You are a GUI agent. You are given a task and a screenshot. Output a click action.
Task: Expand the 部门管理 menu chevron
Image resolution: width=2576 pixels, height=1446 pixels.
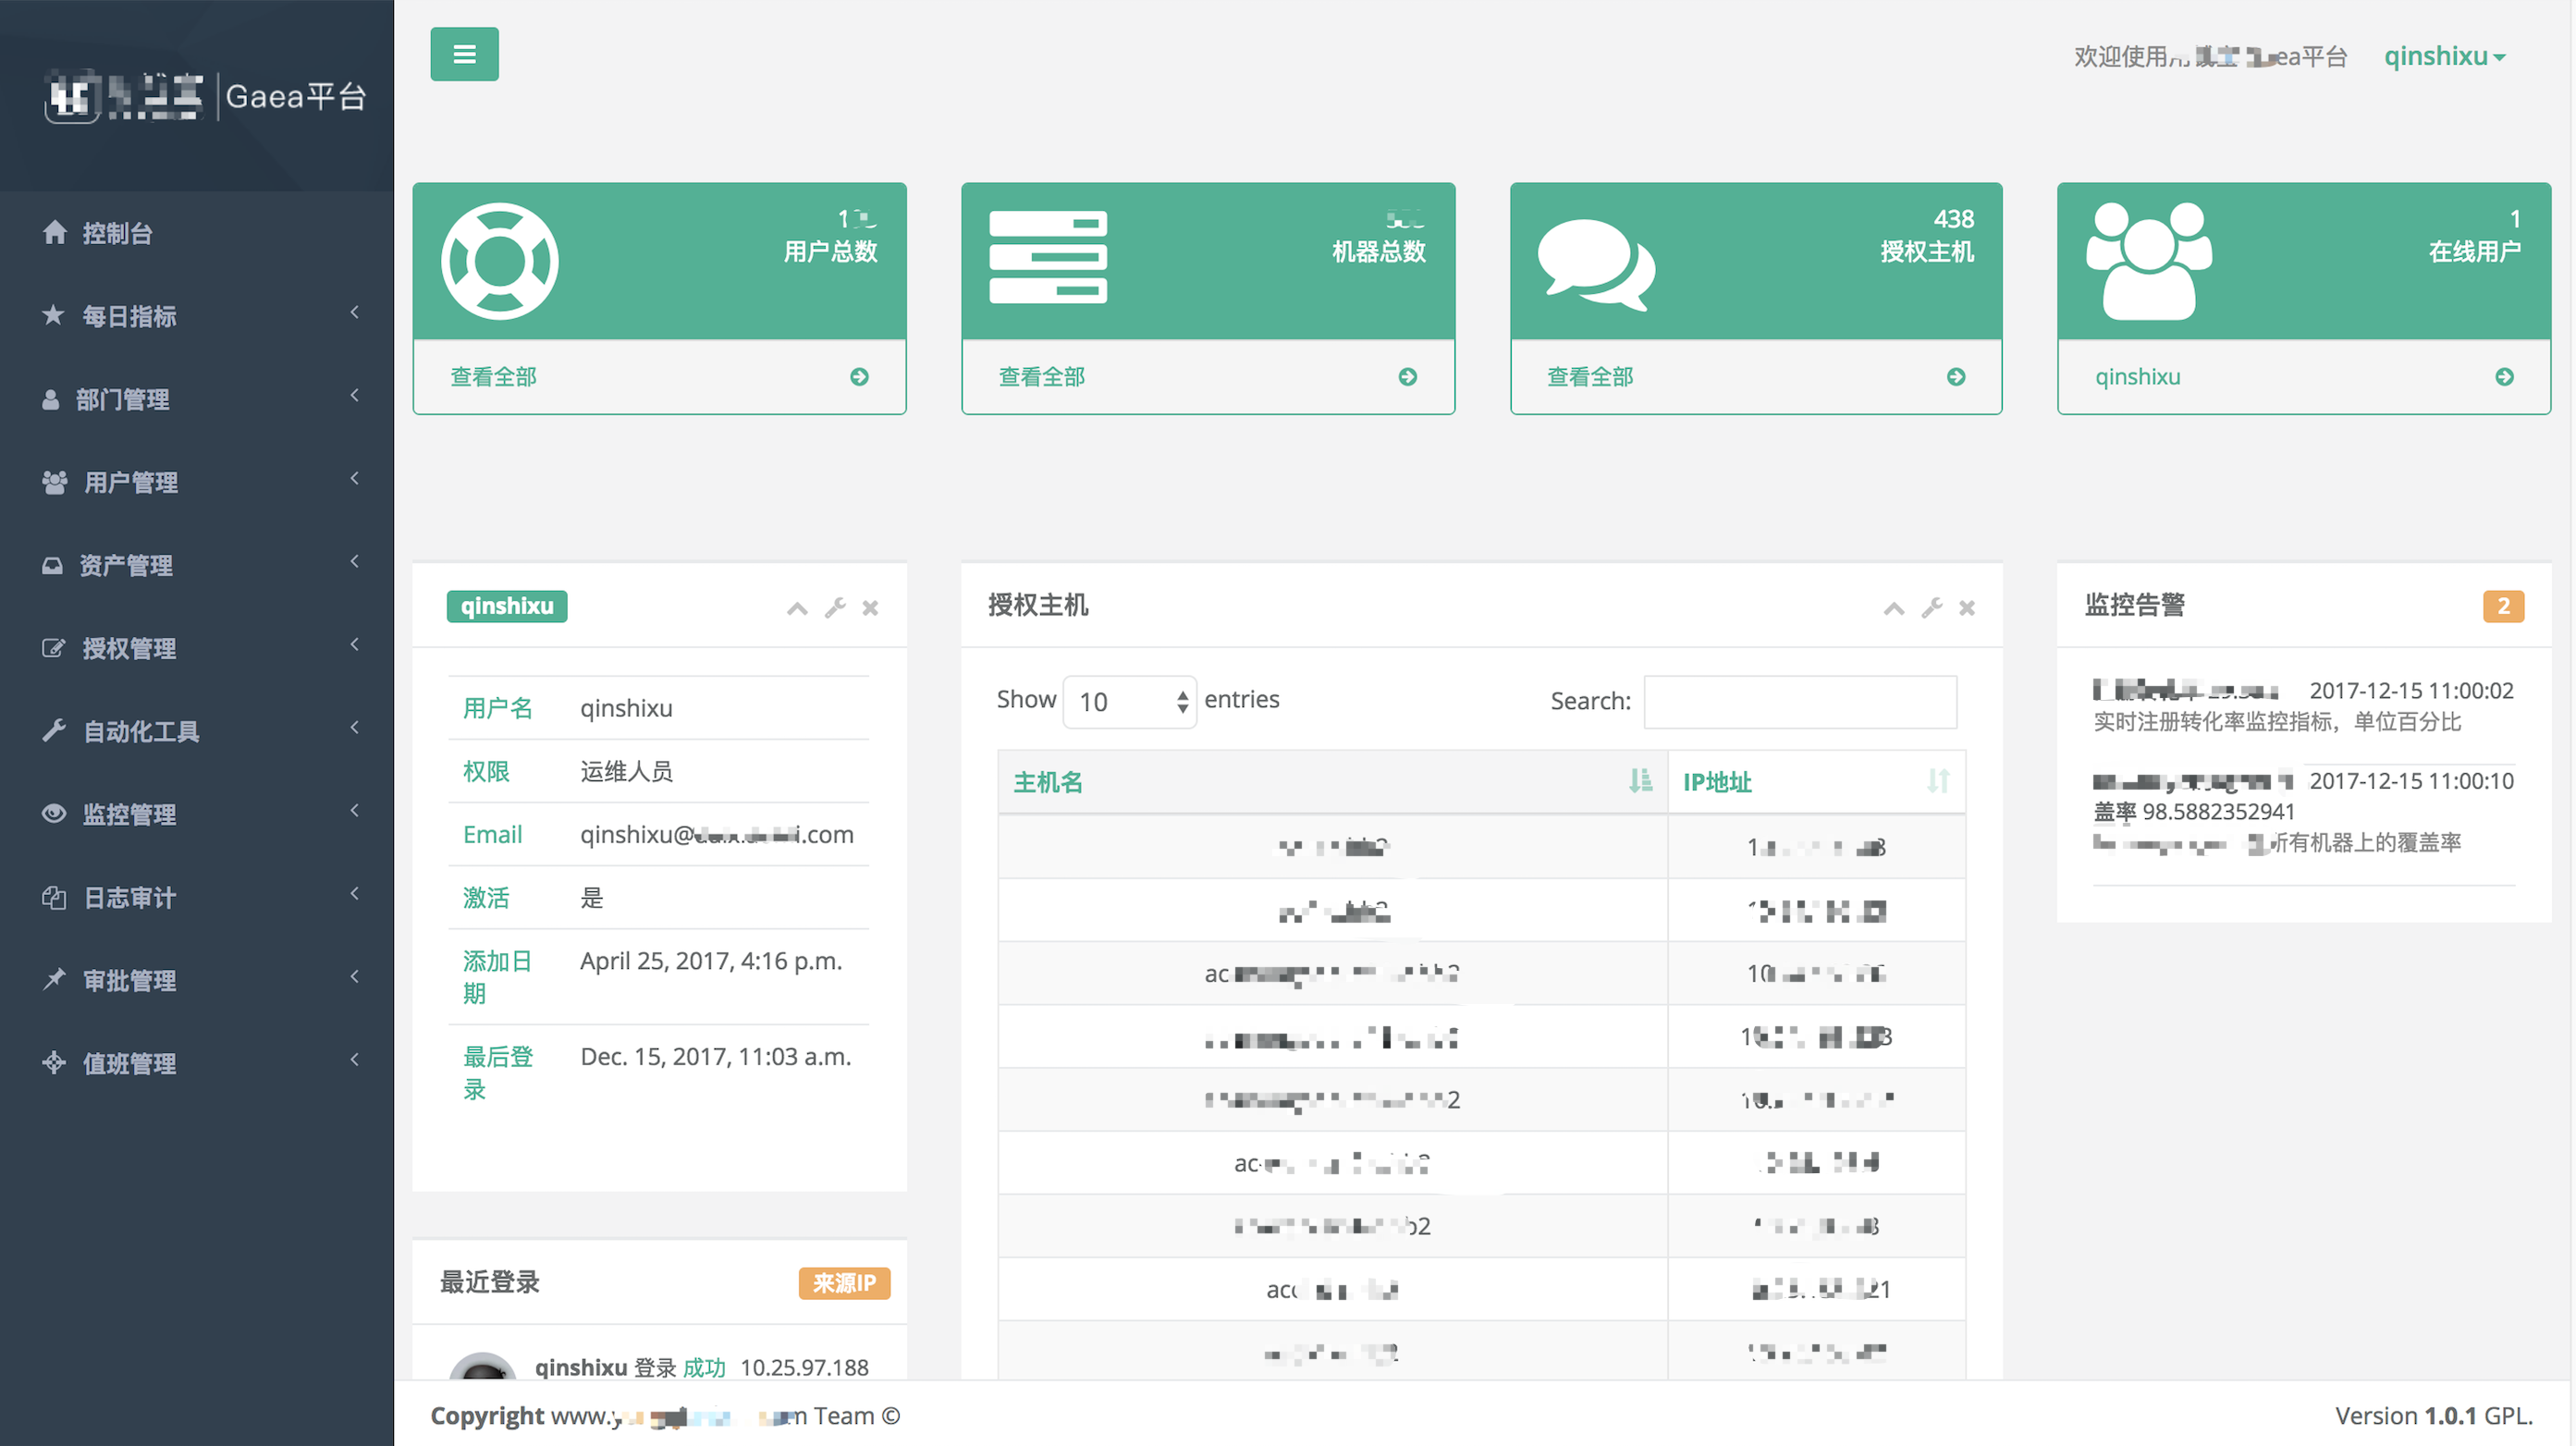[354, 396]
